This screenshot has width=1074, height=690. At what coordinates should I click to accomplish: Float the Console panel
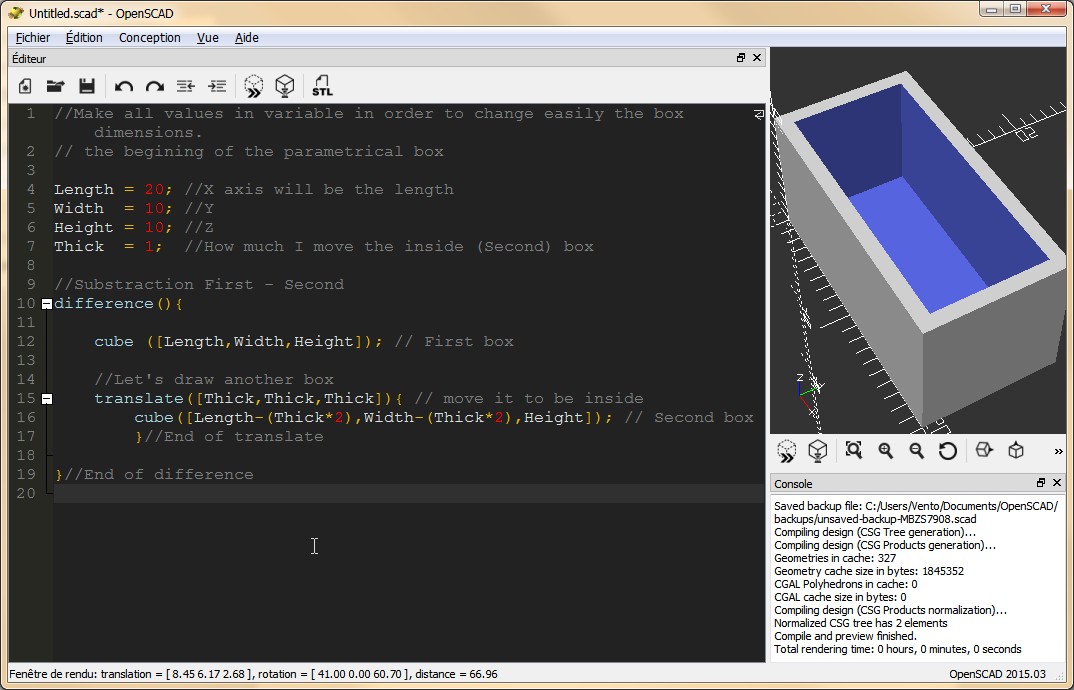1040,483
